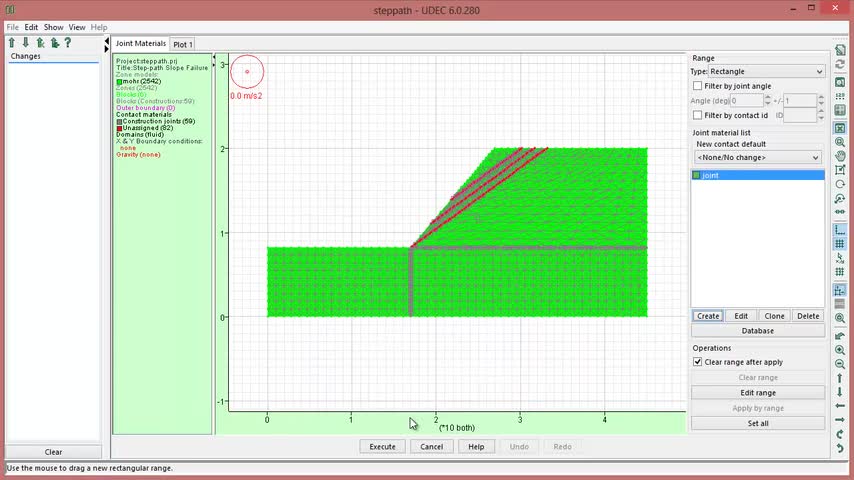This screenshot has width=854, height=480.
Task: Click the Outer boundary (0) legend text
Action: pos(145,108)
